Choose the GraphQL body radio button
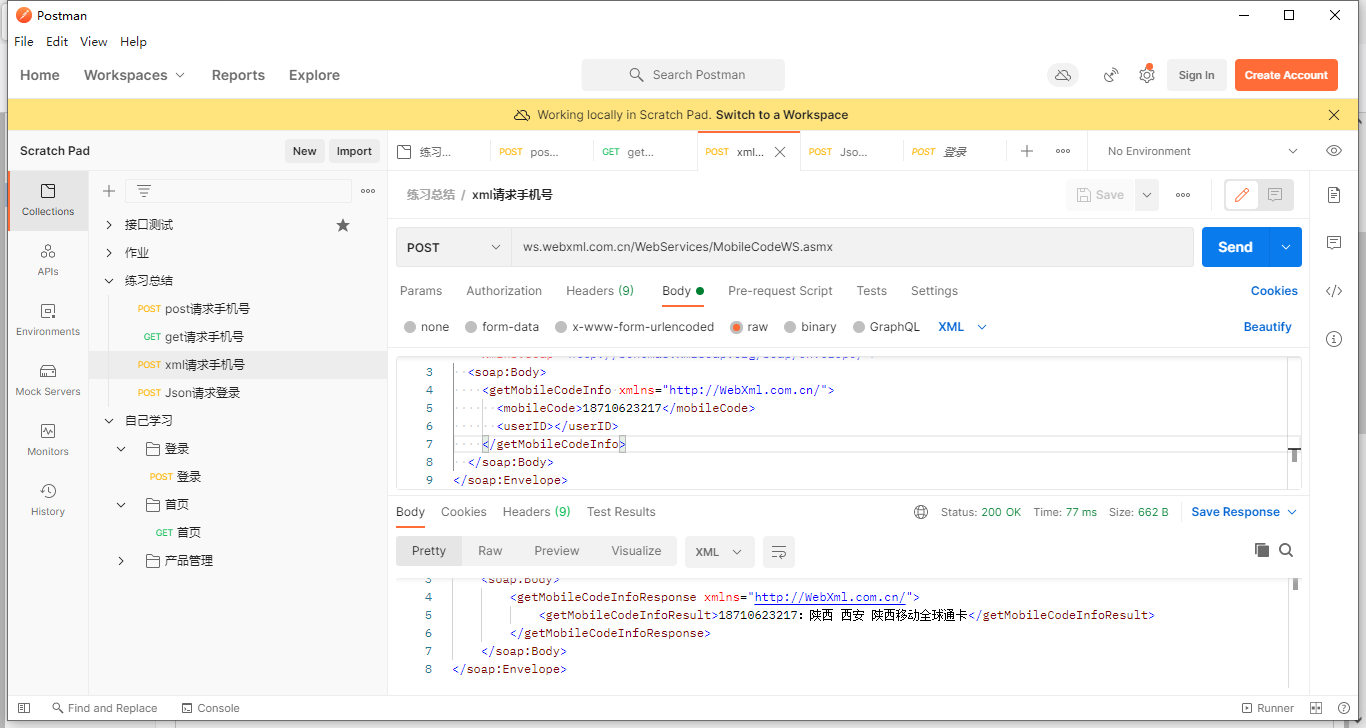The height and width of the screenshot is (728, 1366). (x=859, y=327)
